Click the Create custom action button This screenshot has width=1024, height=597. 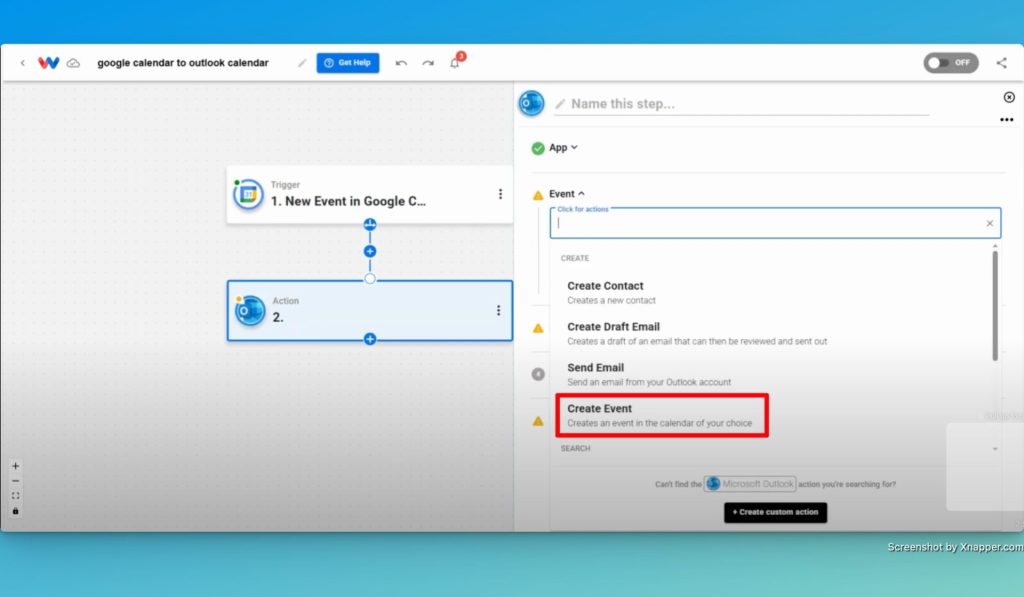775,512
